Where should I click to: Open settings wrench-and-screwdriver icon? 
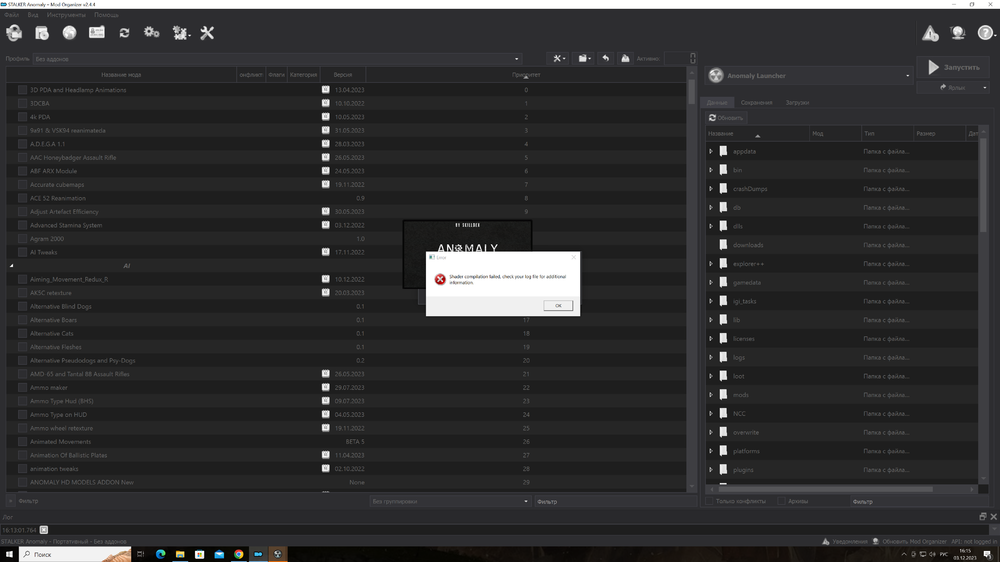pyautogui.click(x=207, y=33)
